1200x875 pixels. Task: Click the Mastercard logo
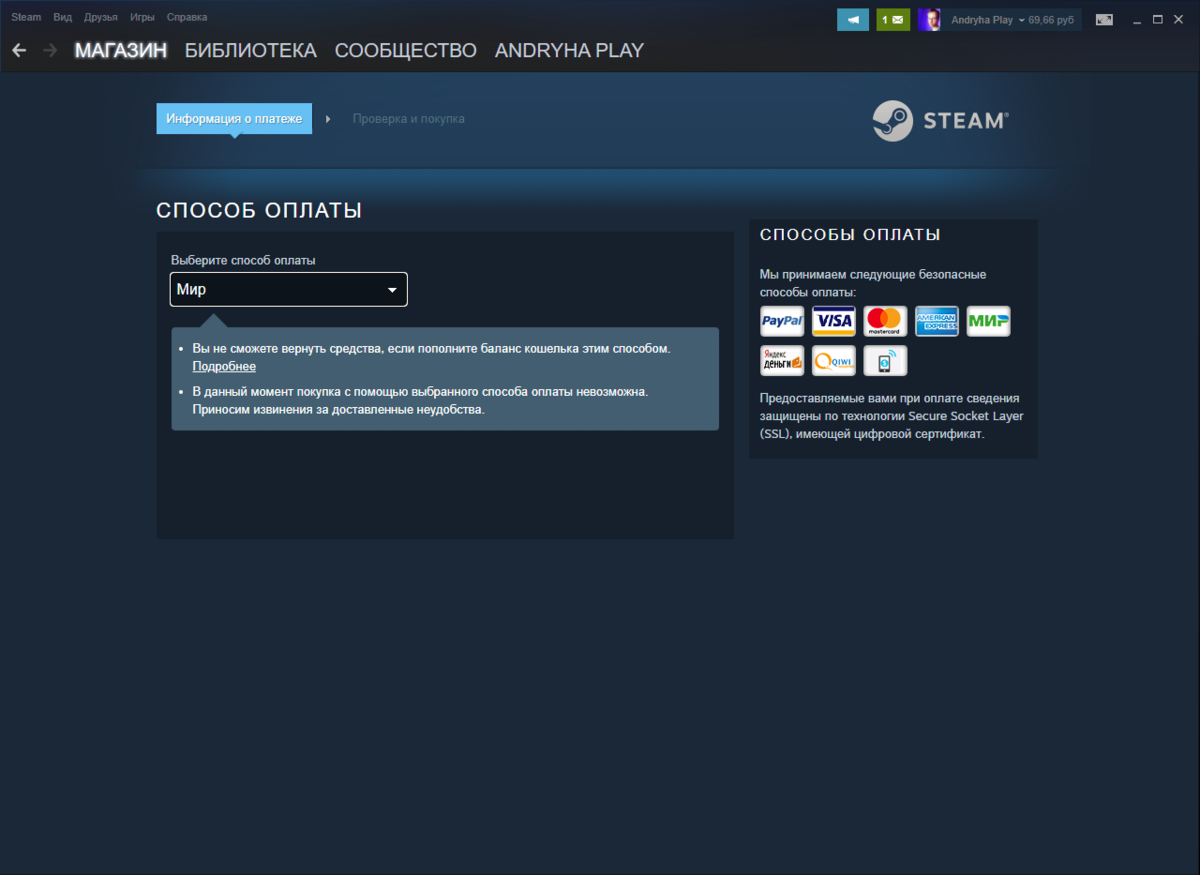click(x=885, y=321)
